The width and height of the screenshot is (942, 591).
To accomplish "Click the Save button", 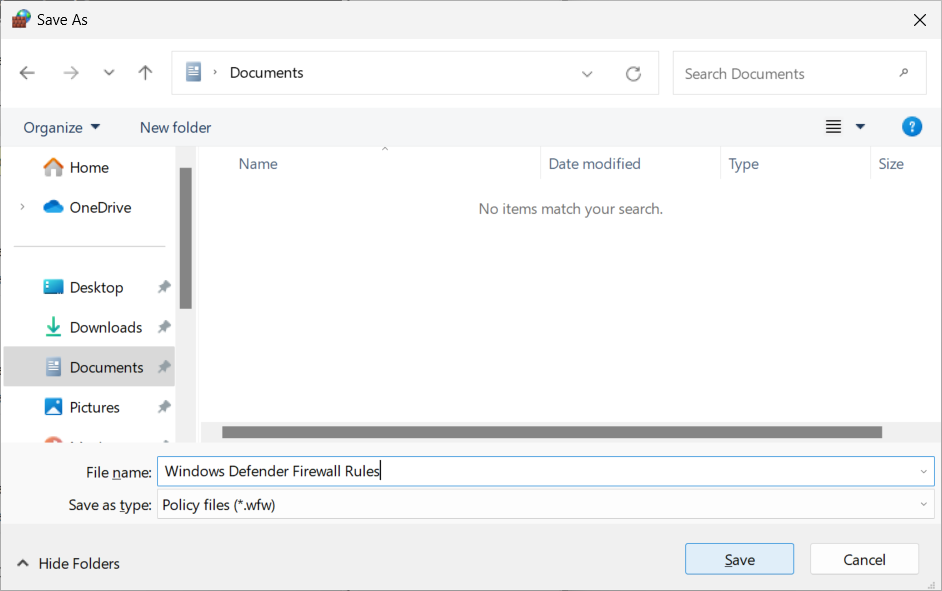I will click(739, 559).
